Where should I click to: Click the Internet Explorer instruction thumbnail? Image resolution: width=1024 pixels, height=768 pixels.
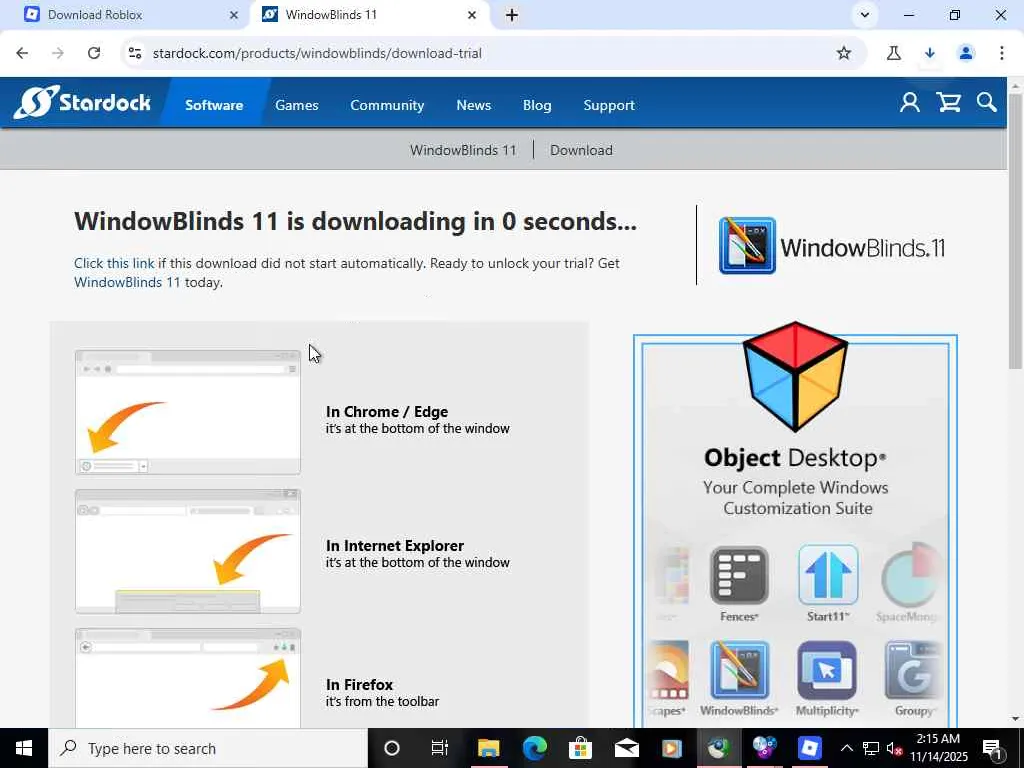[188, 551]
